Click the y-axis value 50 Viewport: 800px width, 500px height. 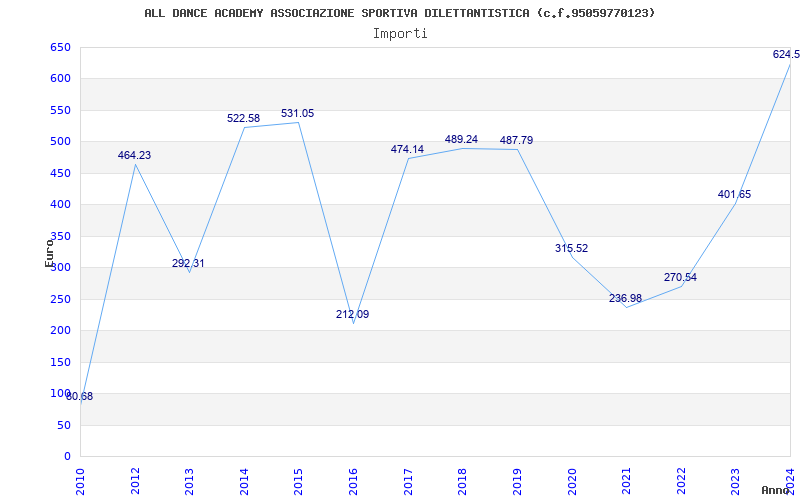[63, 425]
